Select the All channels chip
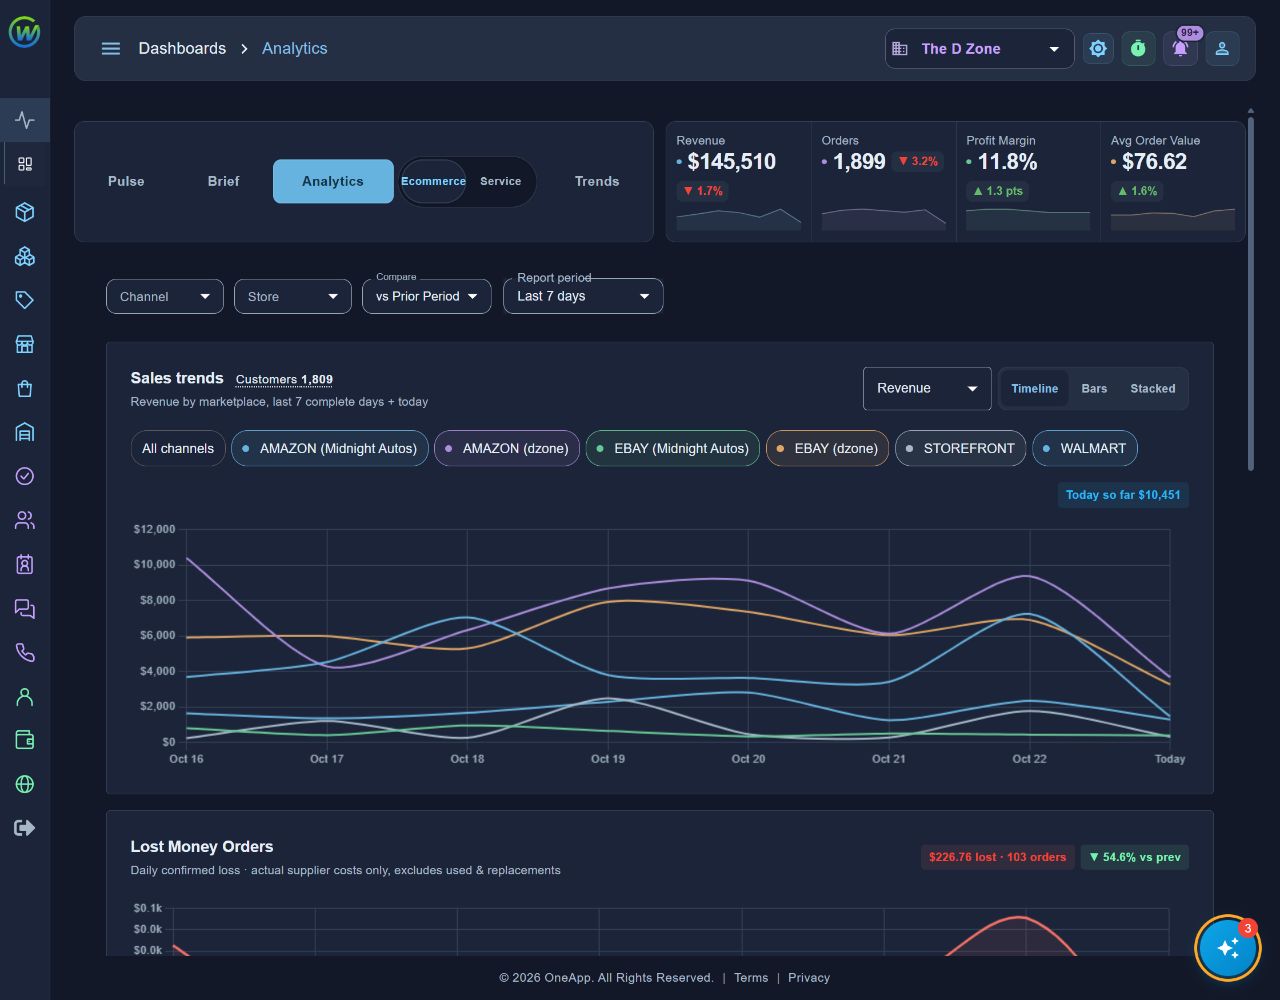This screenshot has width=1280, height=1000. [x=178, y=448]
